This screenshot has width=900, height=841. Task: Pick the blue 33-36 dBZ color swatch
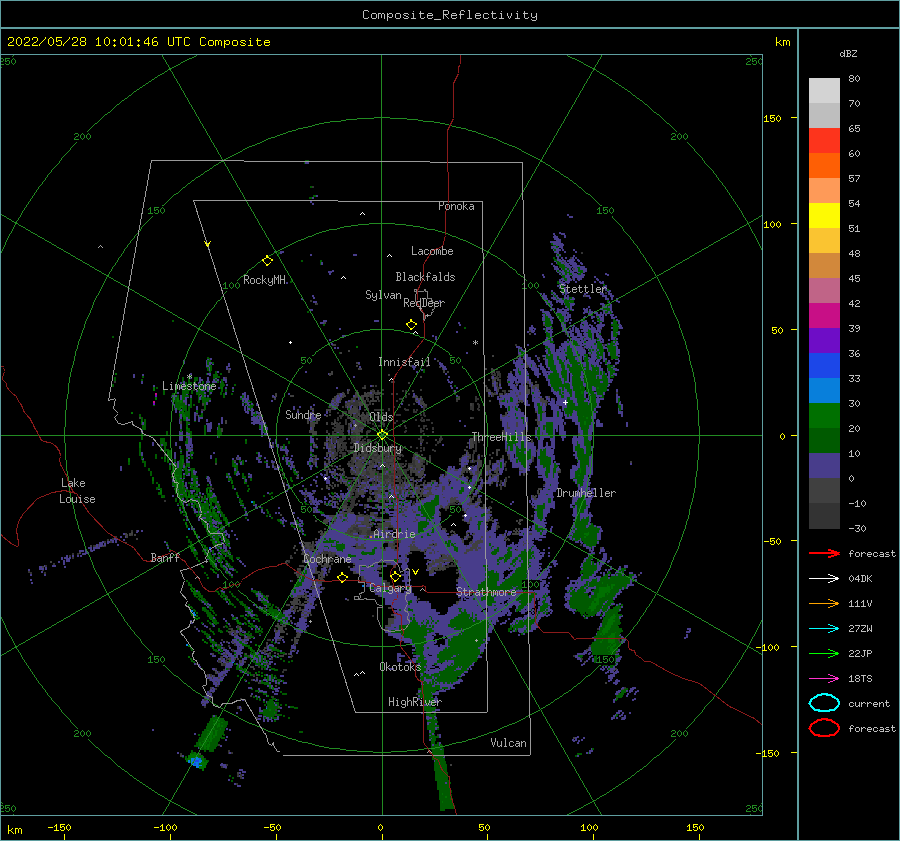[824, 366]
